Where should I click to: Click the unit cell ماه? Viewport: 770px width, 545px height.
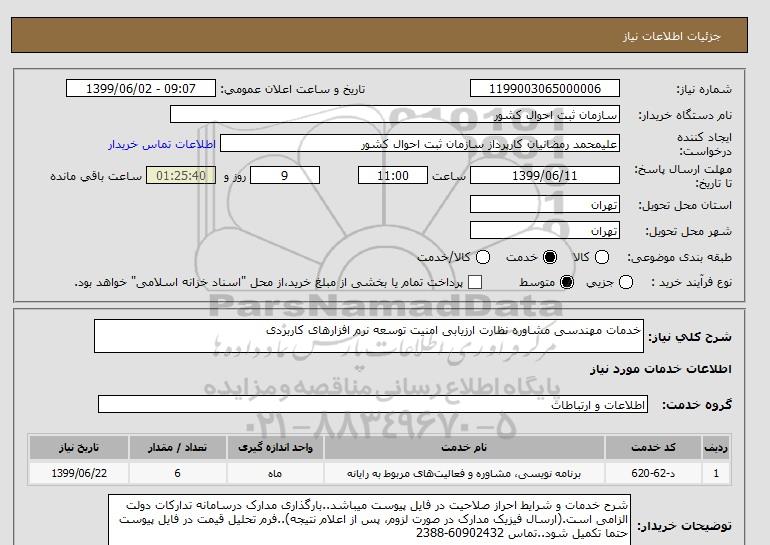tap(275, 473)
